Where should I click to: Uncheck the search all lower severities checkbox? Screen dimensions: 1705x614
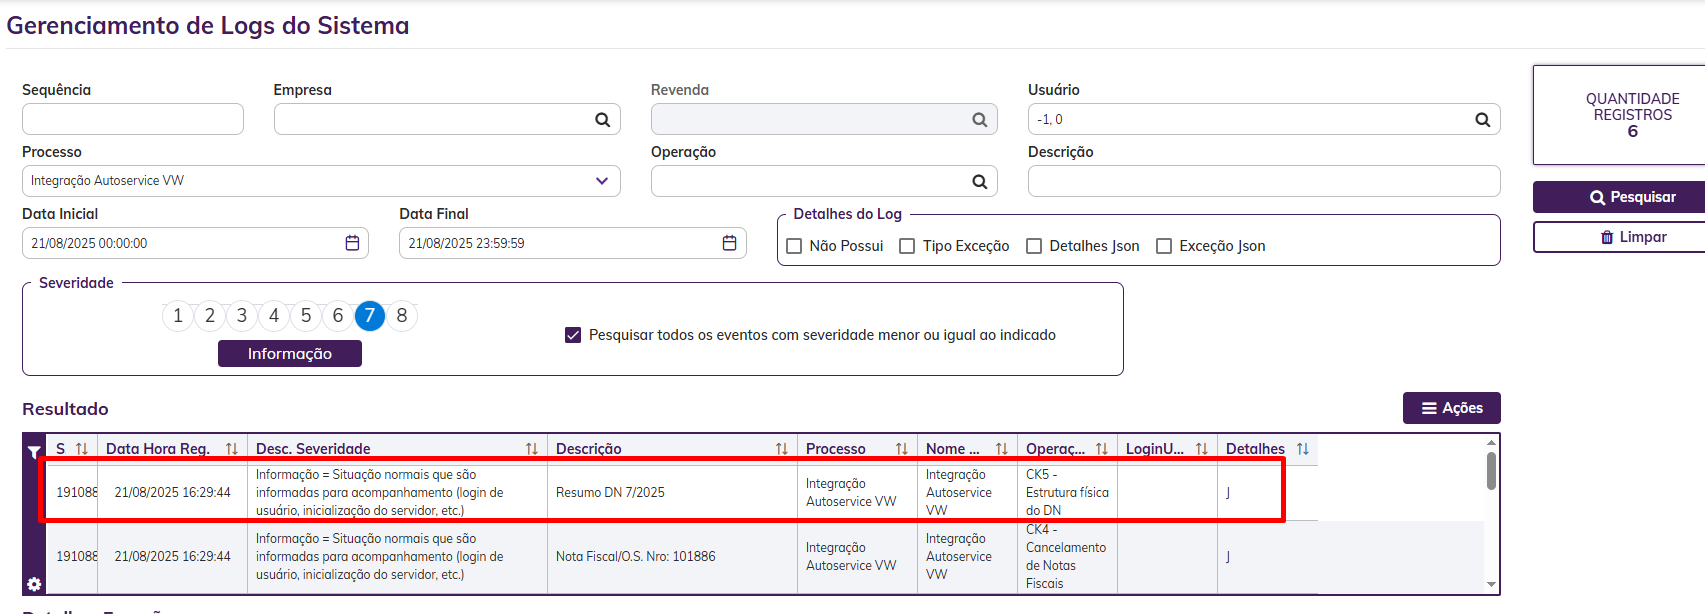573,335
